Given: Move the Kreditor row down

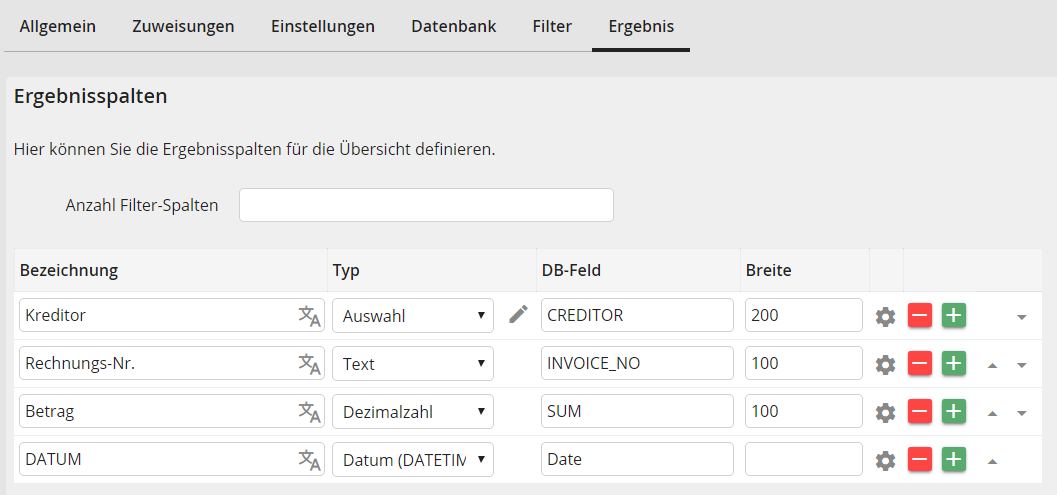Looking at the screenshot, I should (x=1021, y=317).
